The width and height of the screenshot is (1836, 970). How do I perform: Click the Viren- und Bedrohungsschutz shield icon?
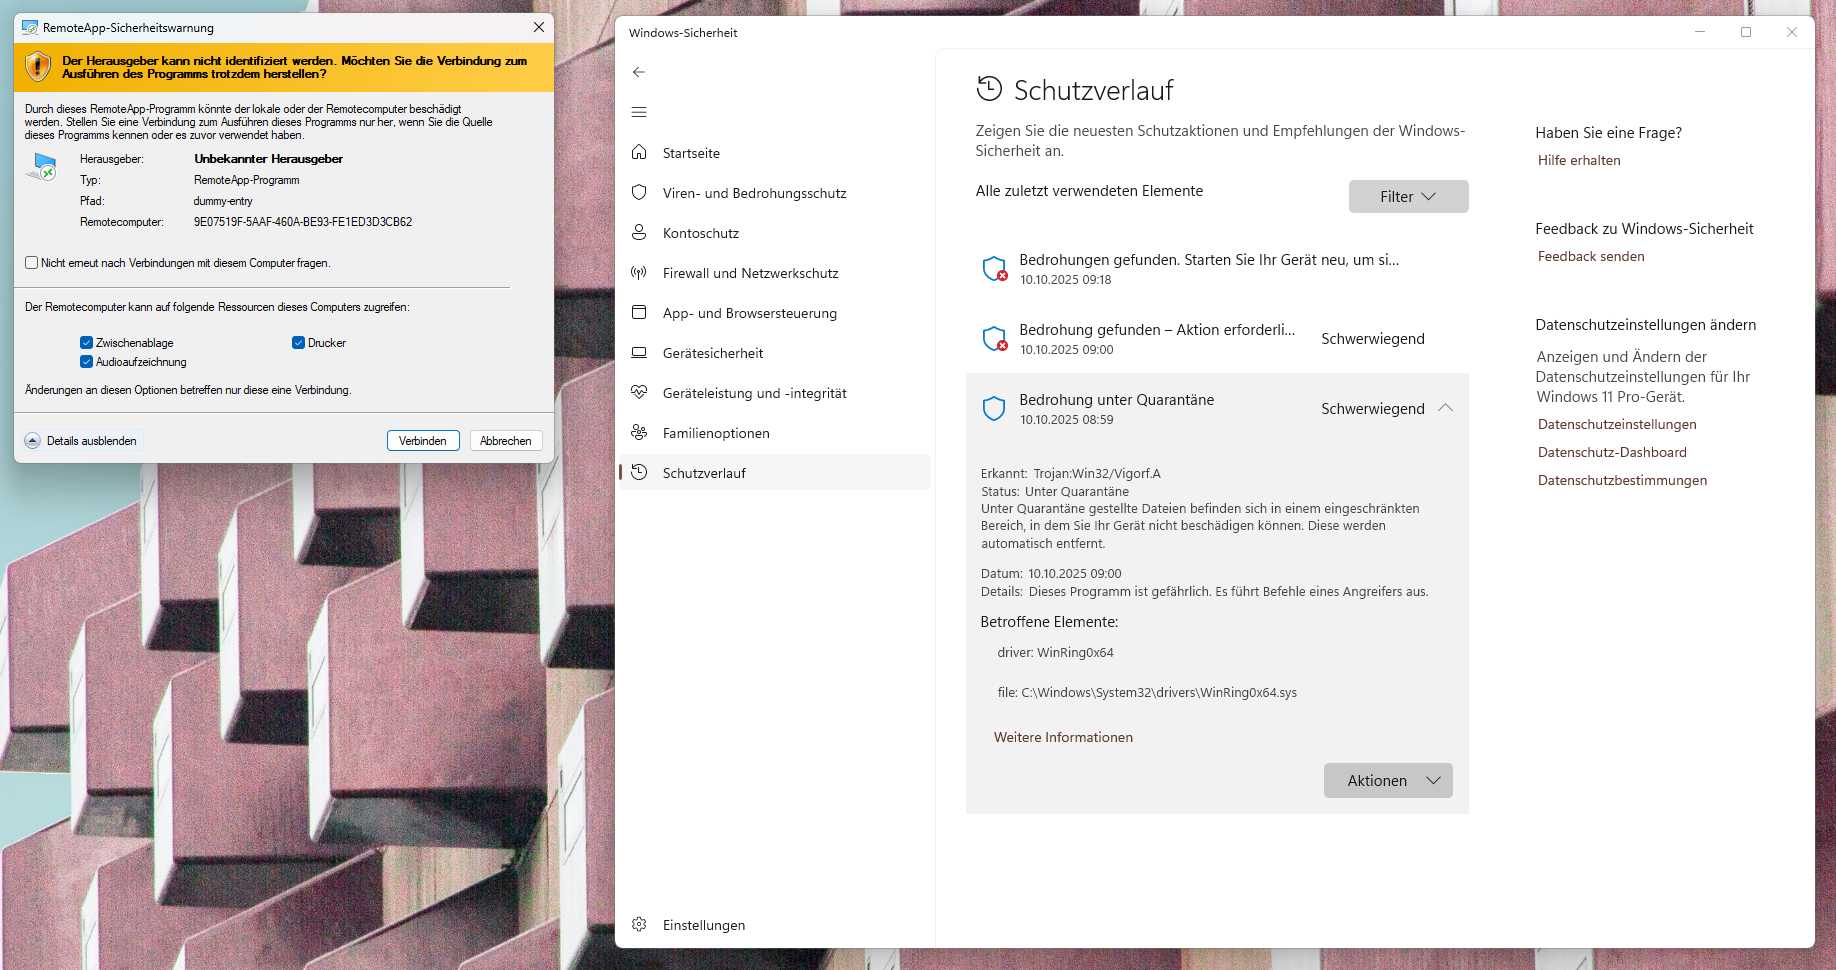tap(639, 192)
